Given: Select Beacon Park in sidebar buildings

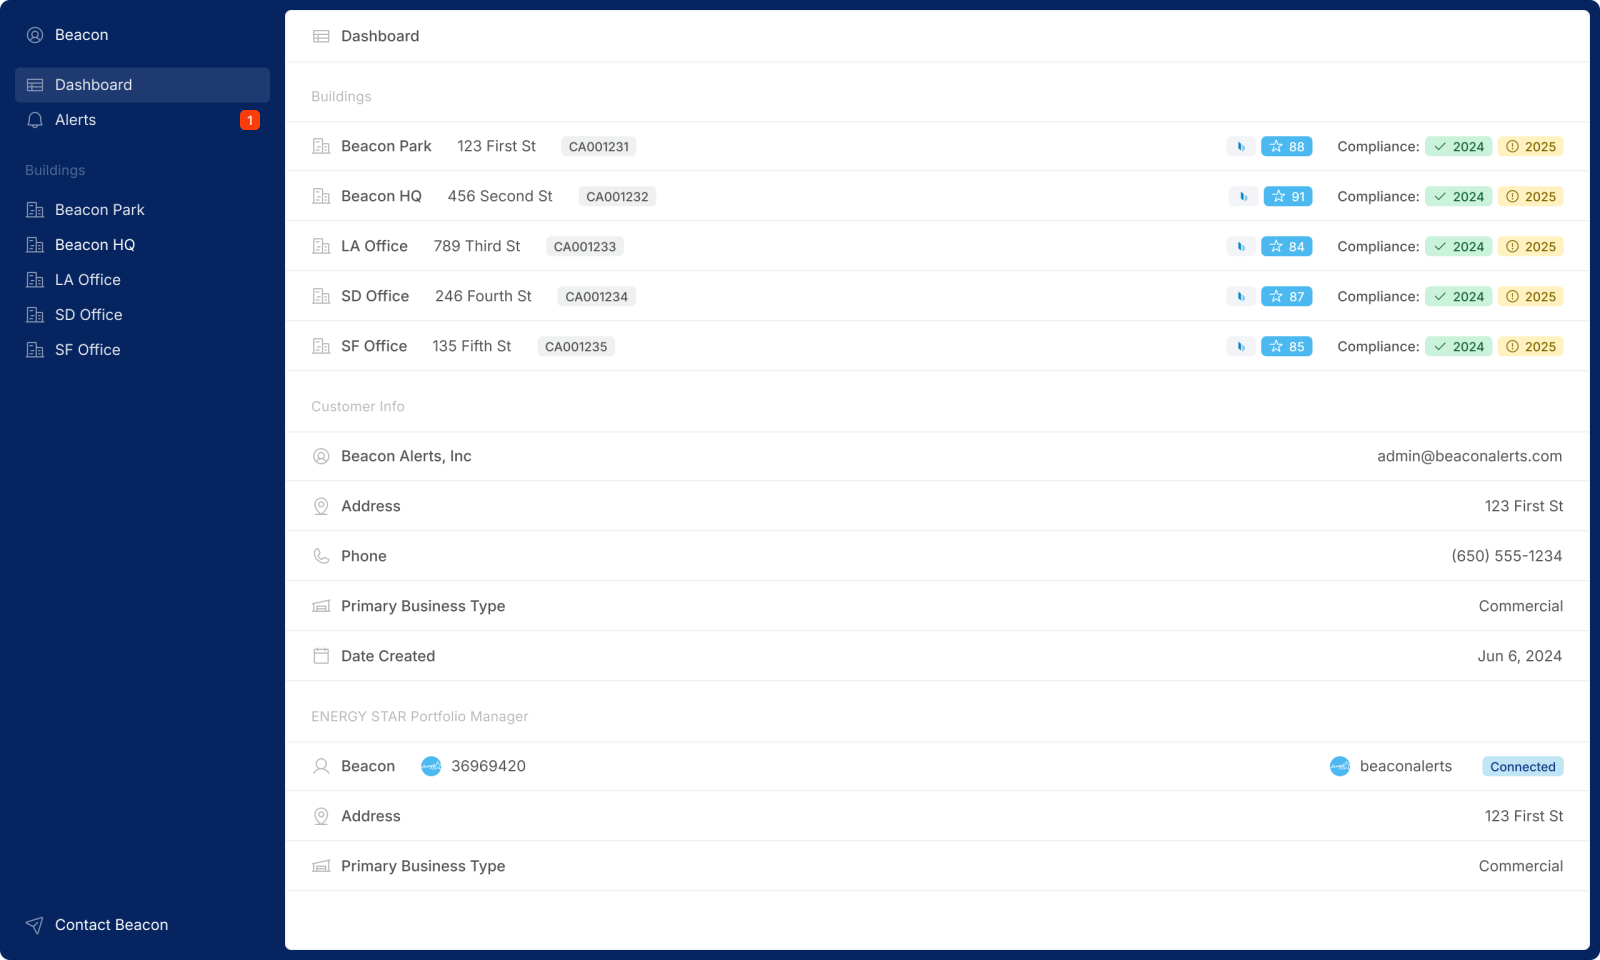Looking at the screenshot, I should coord(142,210).
